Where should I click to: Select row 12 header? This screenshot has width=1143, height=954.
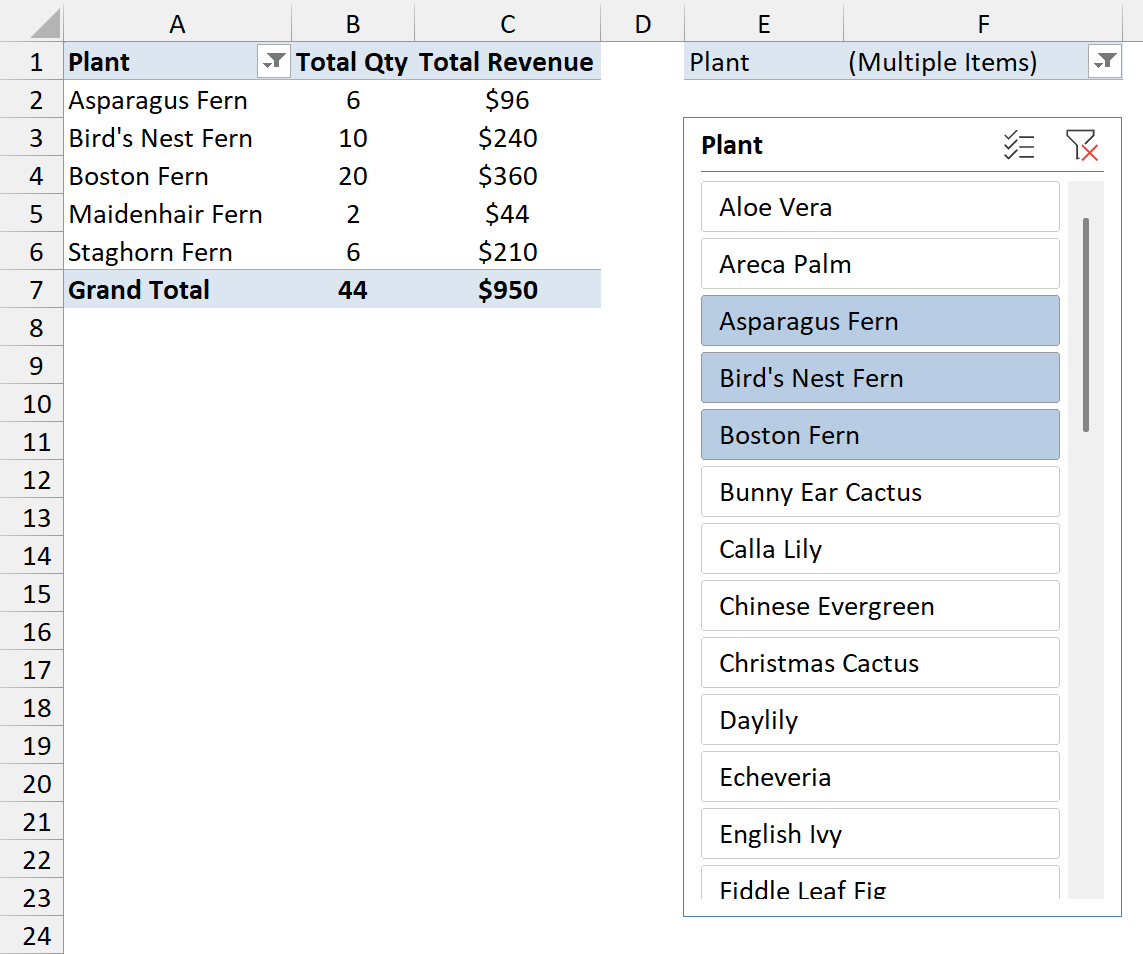[x=32, y=480]
